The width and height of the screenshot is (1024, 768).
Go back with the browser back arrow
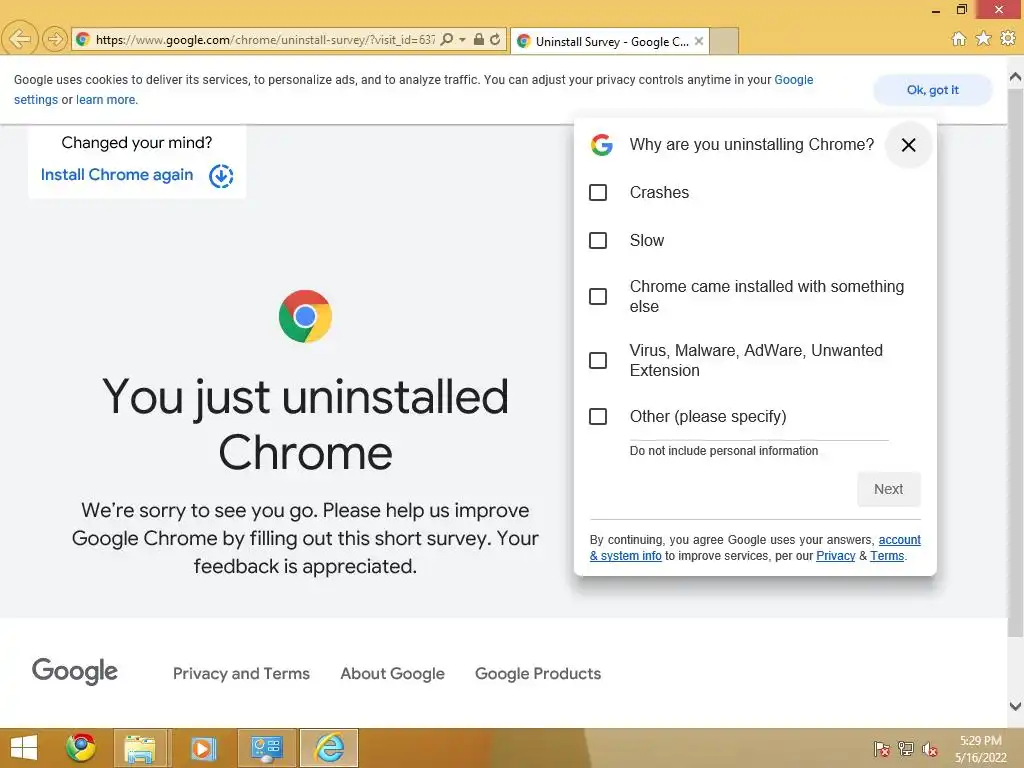[20, 39]
